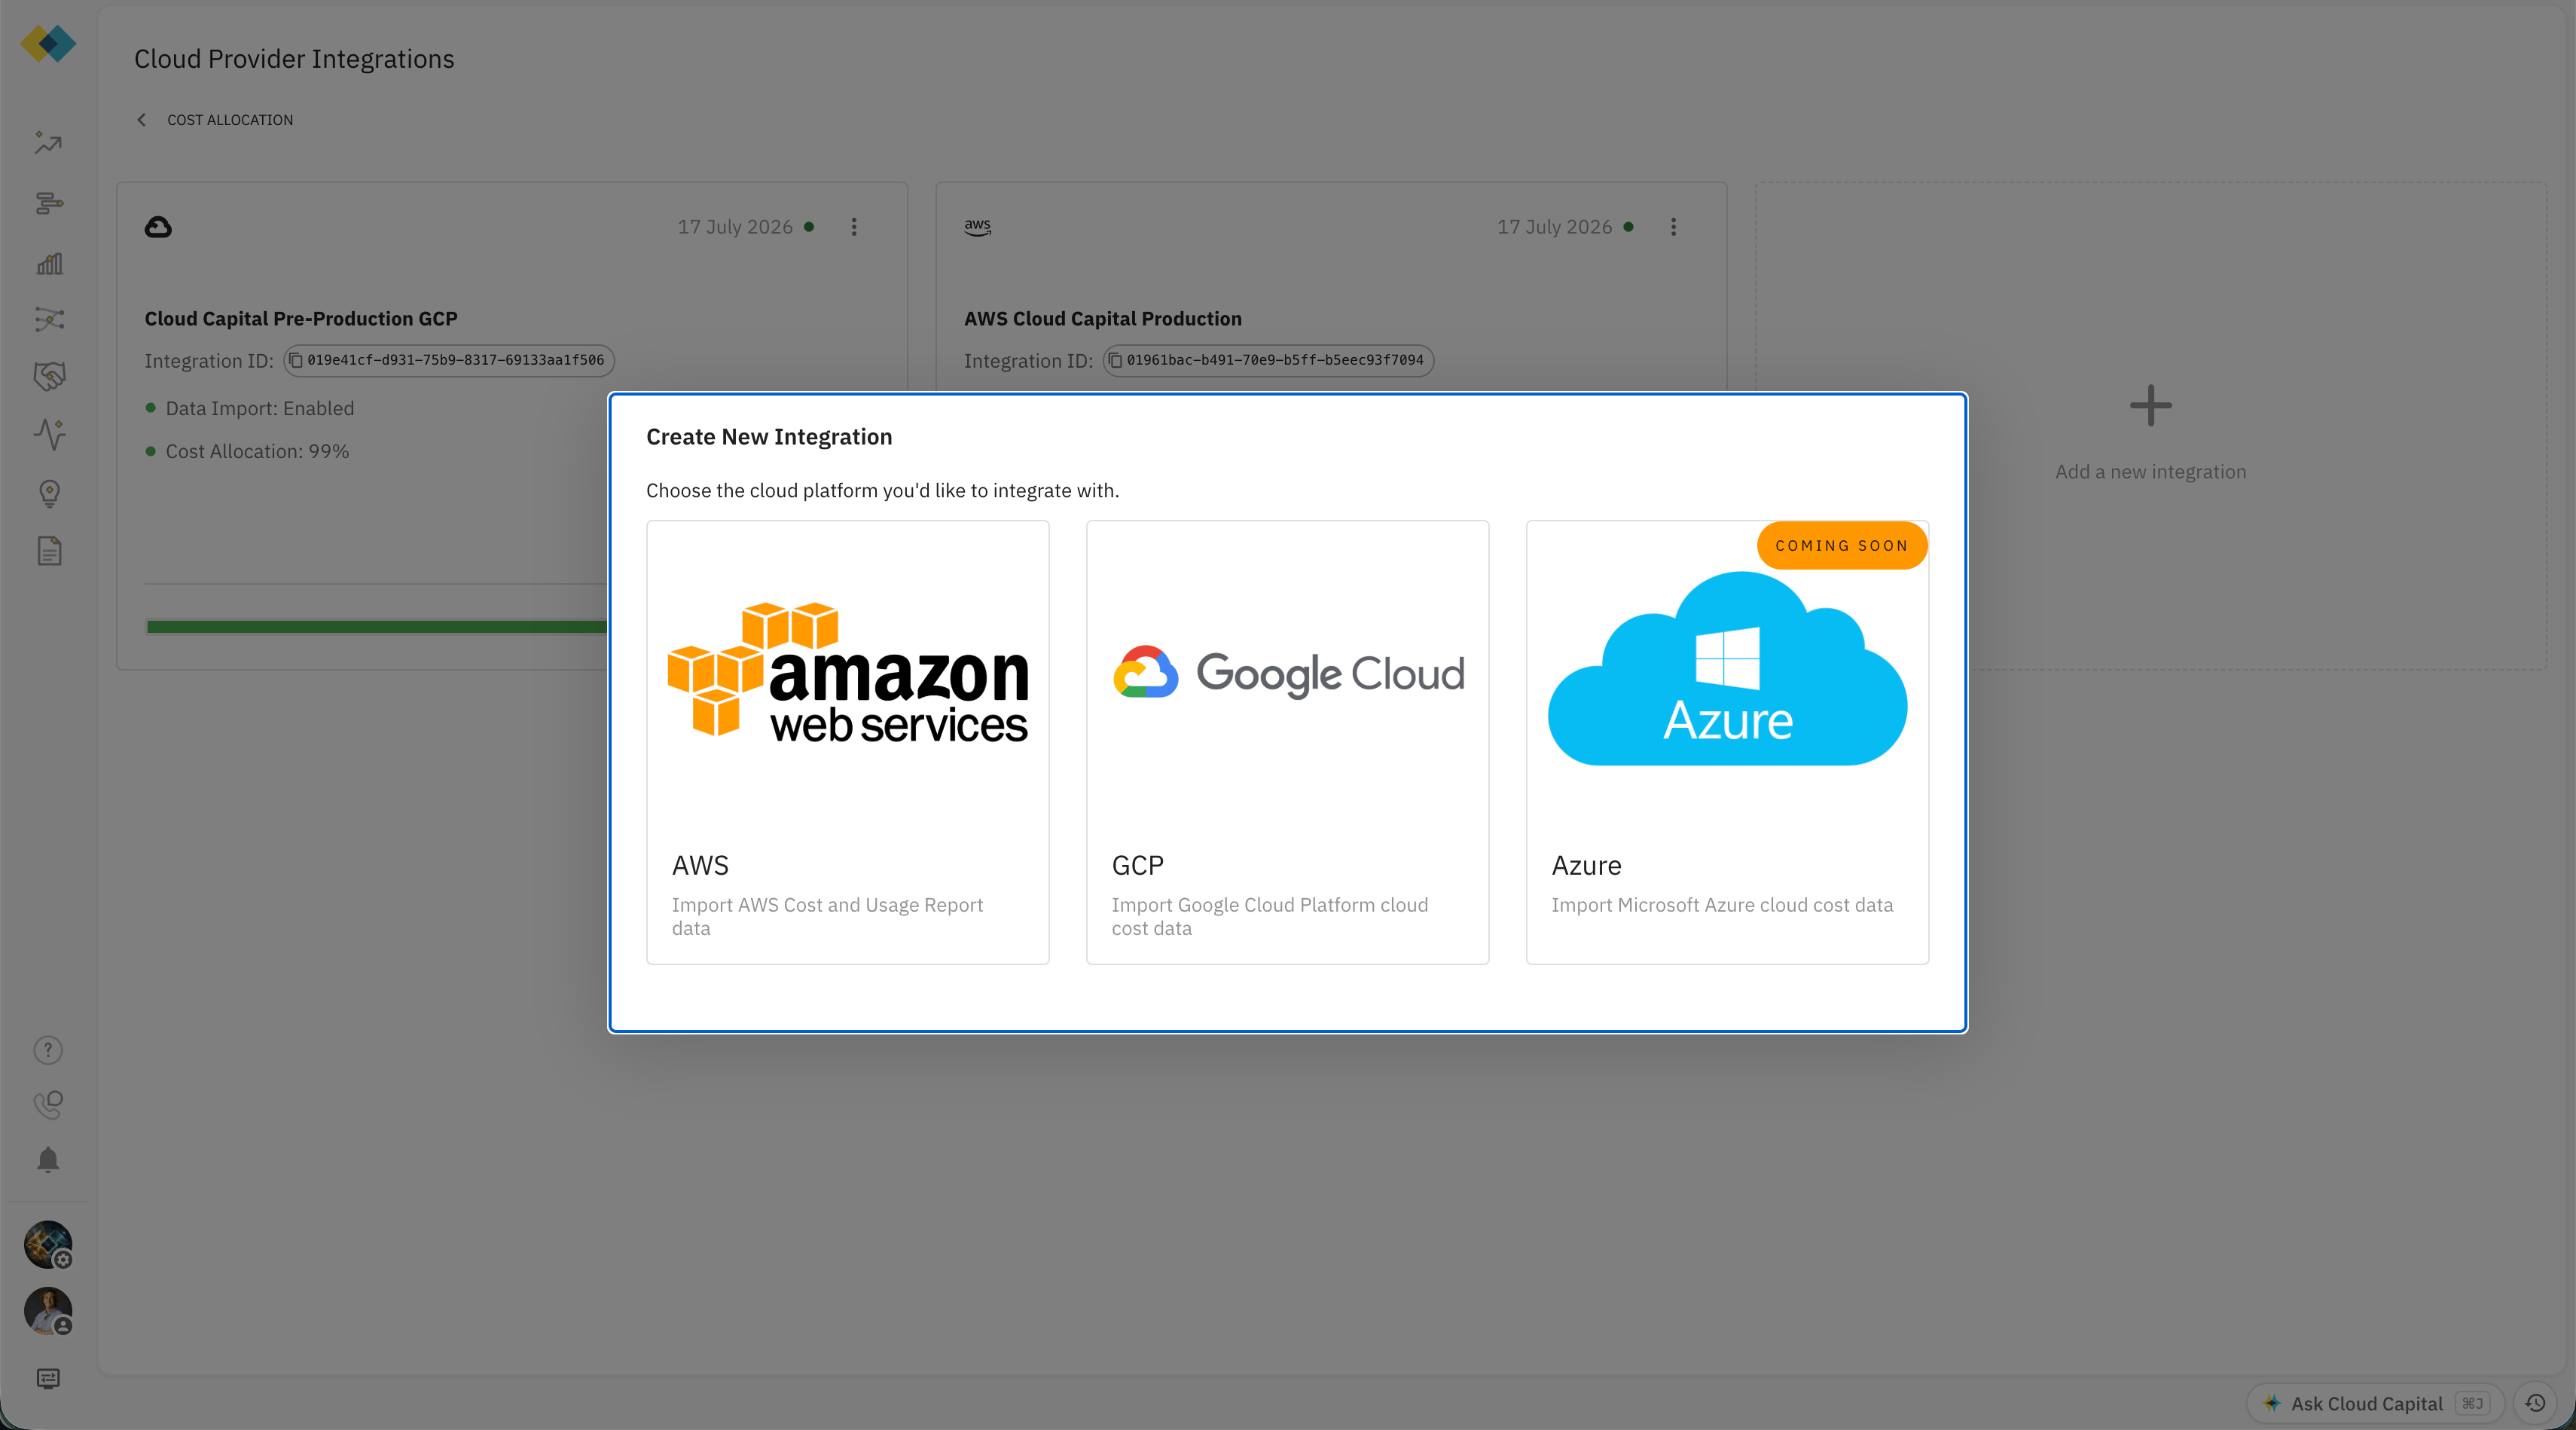This screenshot has width=2576, height=1430.
Task: Click Import Microsoft Azure cloud cost data text
Action: point(1722,905)
